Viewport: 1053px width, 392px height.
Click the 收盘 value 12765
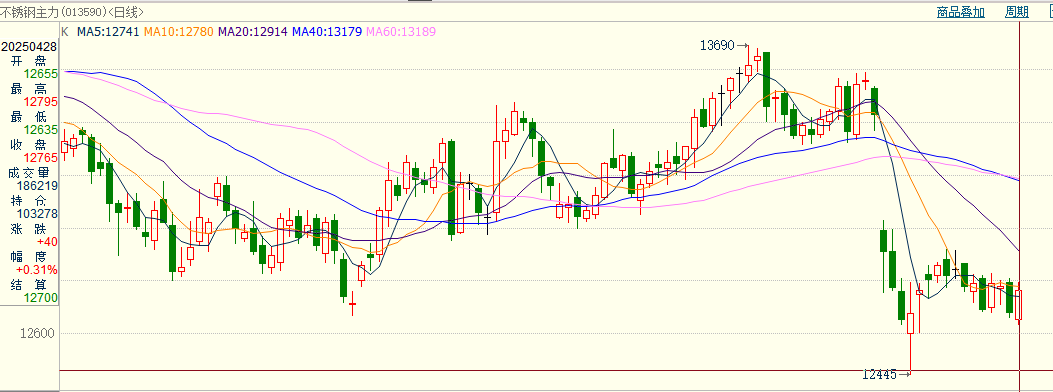pyautogui.click(x=41, y=158)
